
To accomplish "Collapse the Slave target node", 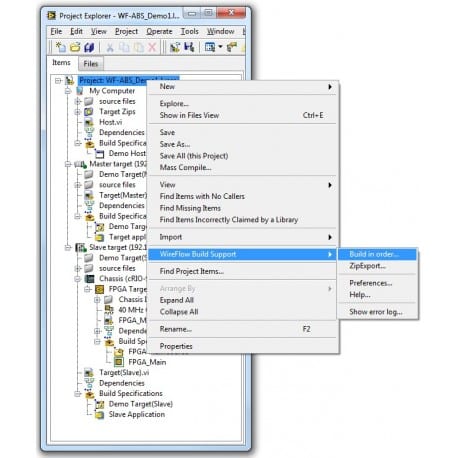I will (x=68, y=247).
